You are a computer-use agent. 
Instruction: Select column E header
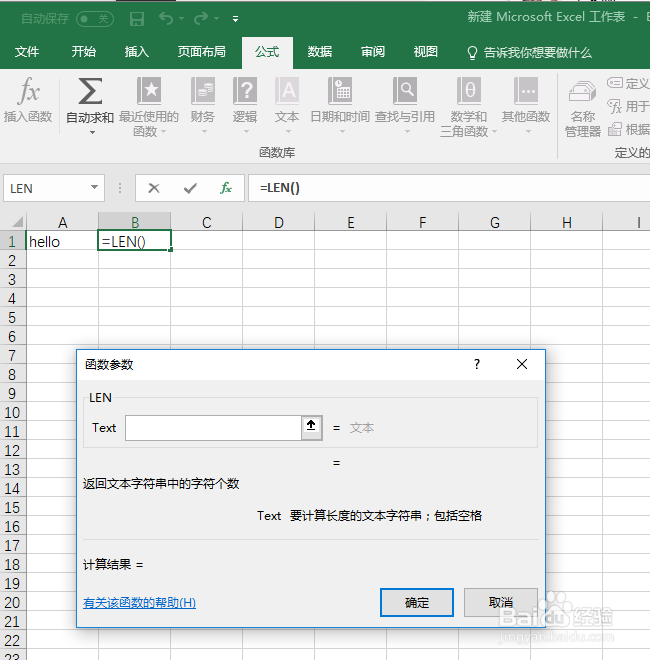(350, 222)
